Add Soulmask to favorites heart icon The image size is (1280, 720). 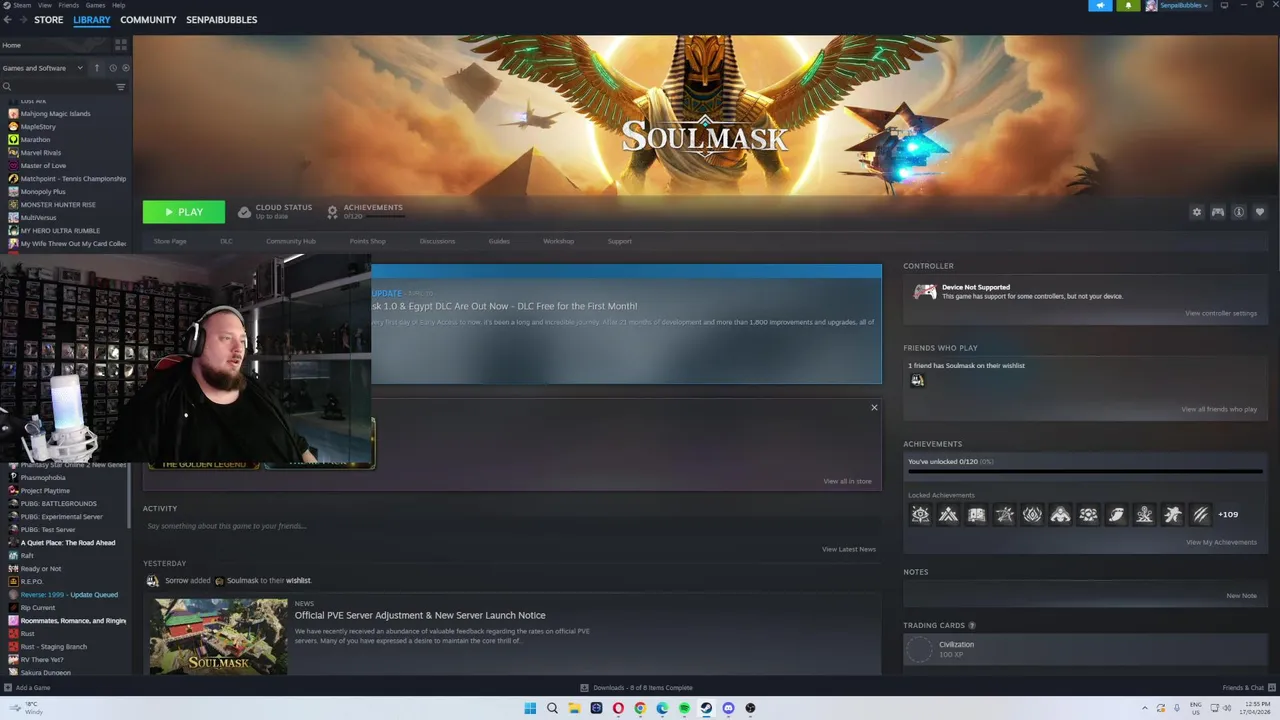pos(1260,212)
